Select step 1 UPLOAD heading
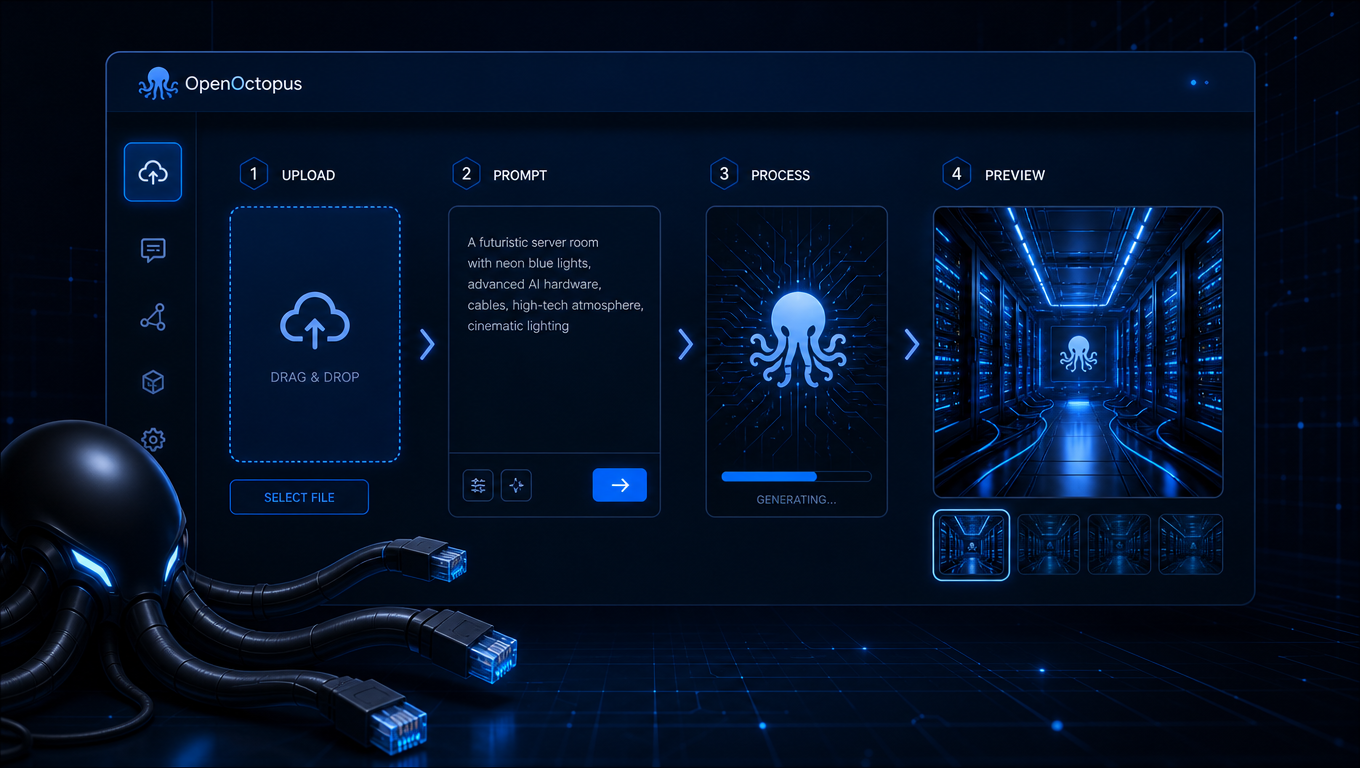The image size is (1360, 768). 288,174
